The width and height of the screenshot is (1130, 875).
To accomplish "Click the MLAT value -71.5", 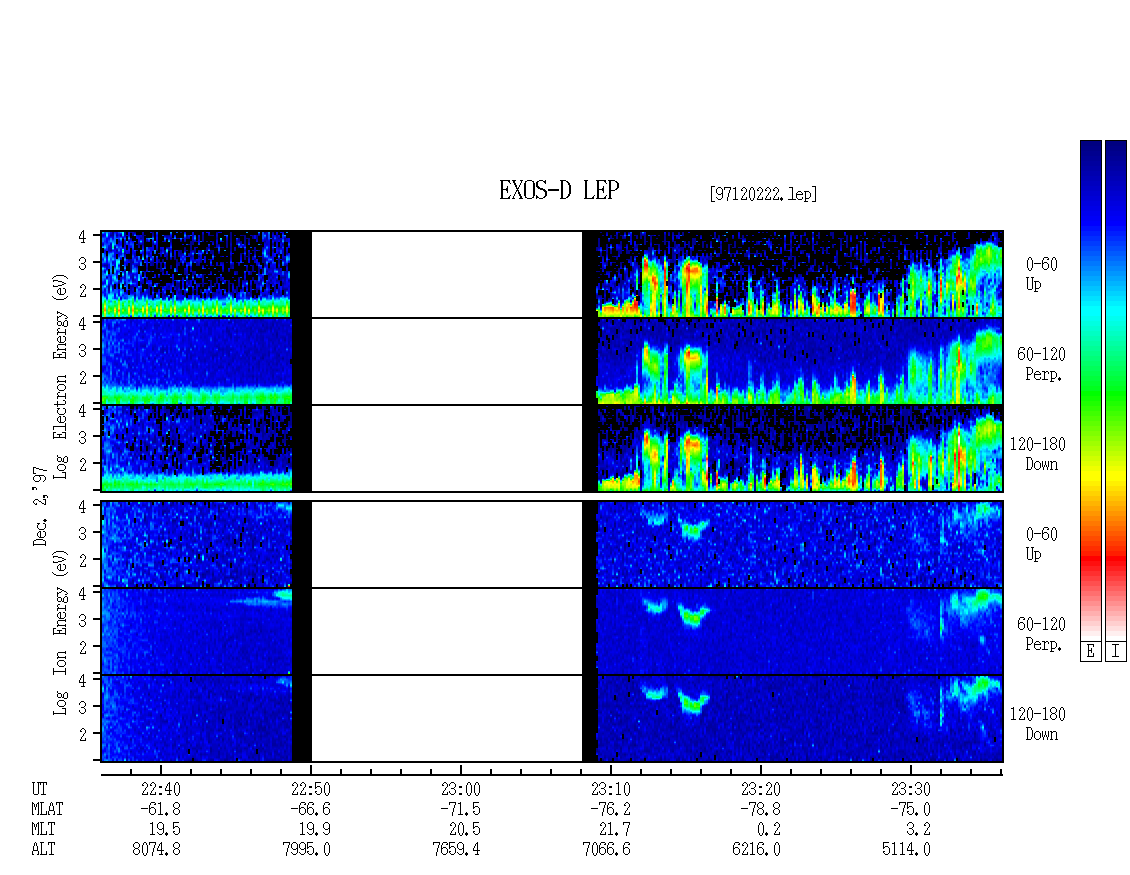I will pyautogui.click(x=461, y=809).
